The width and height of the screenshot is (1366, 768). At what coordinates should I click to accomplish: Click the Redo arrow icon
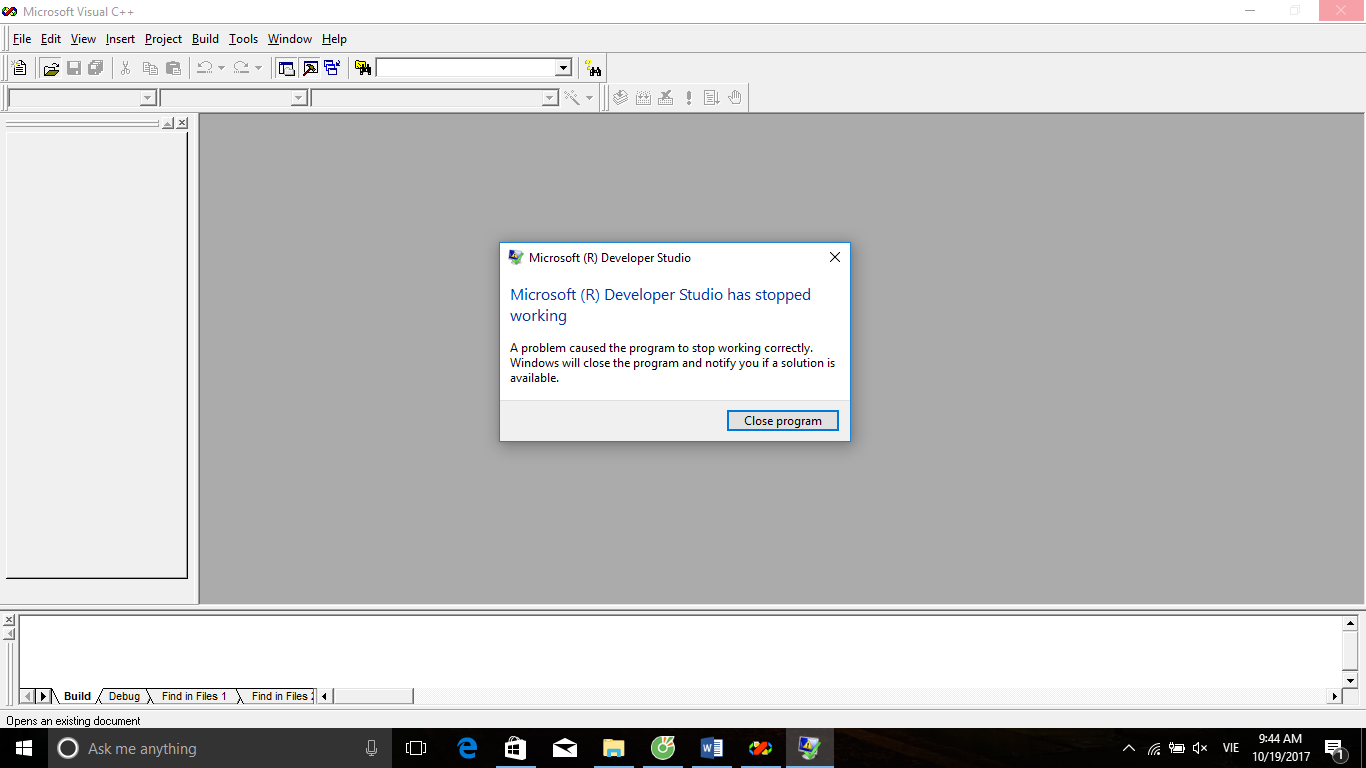(241, 68)
